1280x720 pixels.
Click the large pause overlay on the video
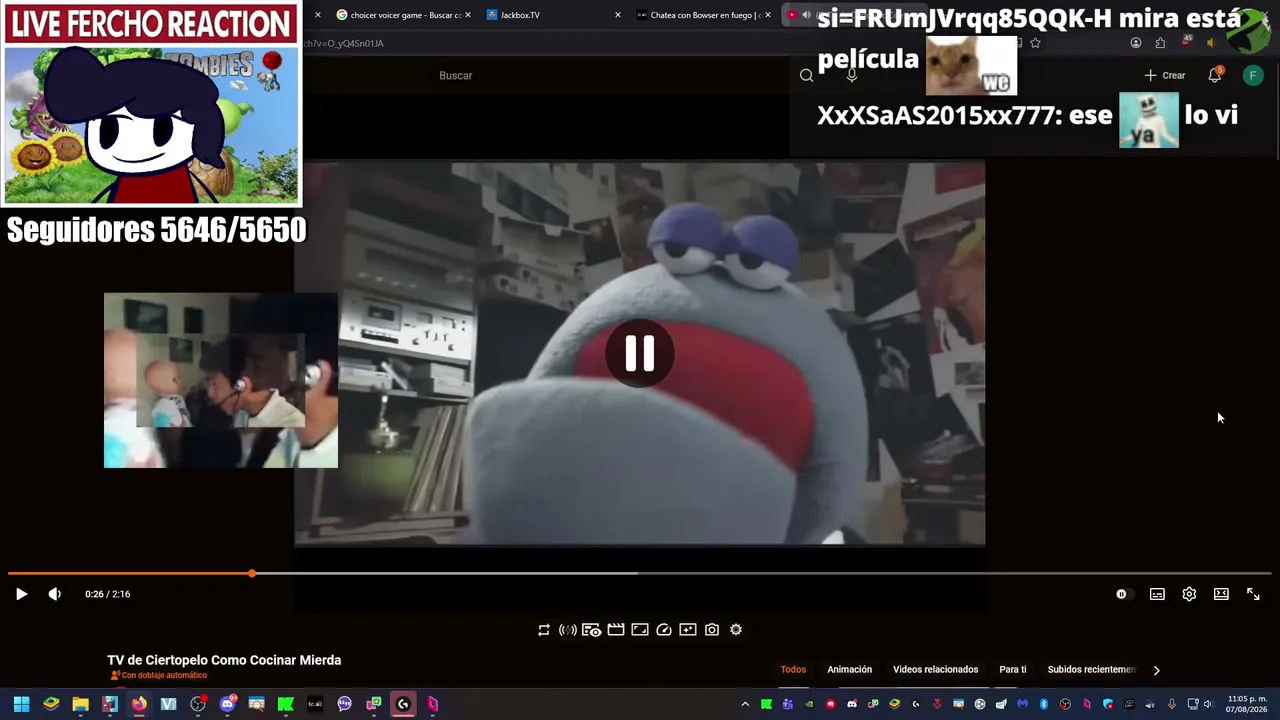(640, 353)
